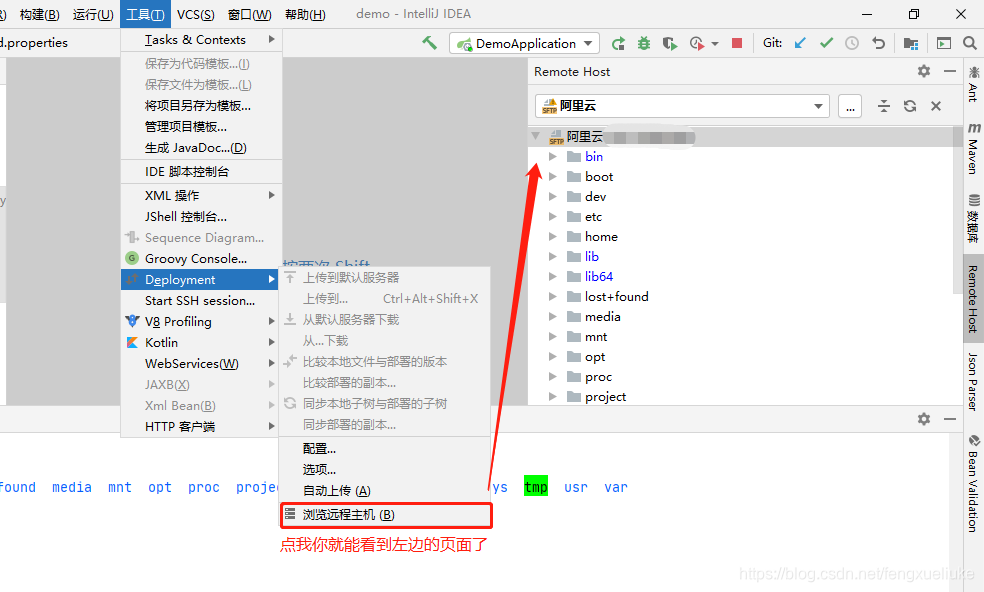
Task: Open the Json Parser side tab
Action: pos(973,381)
